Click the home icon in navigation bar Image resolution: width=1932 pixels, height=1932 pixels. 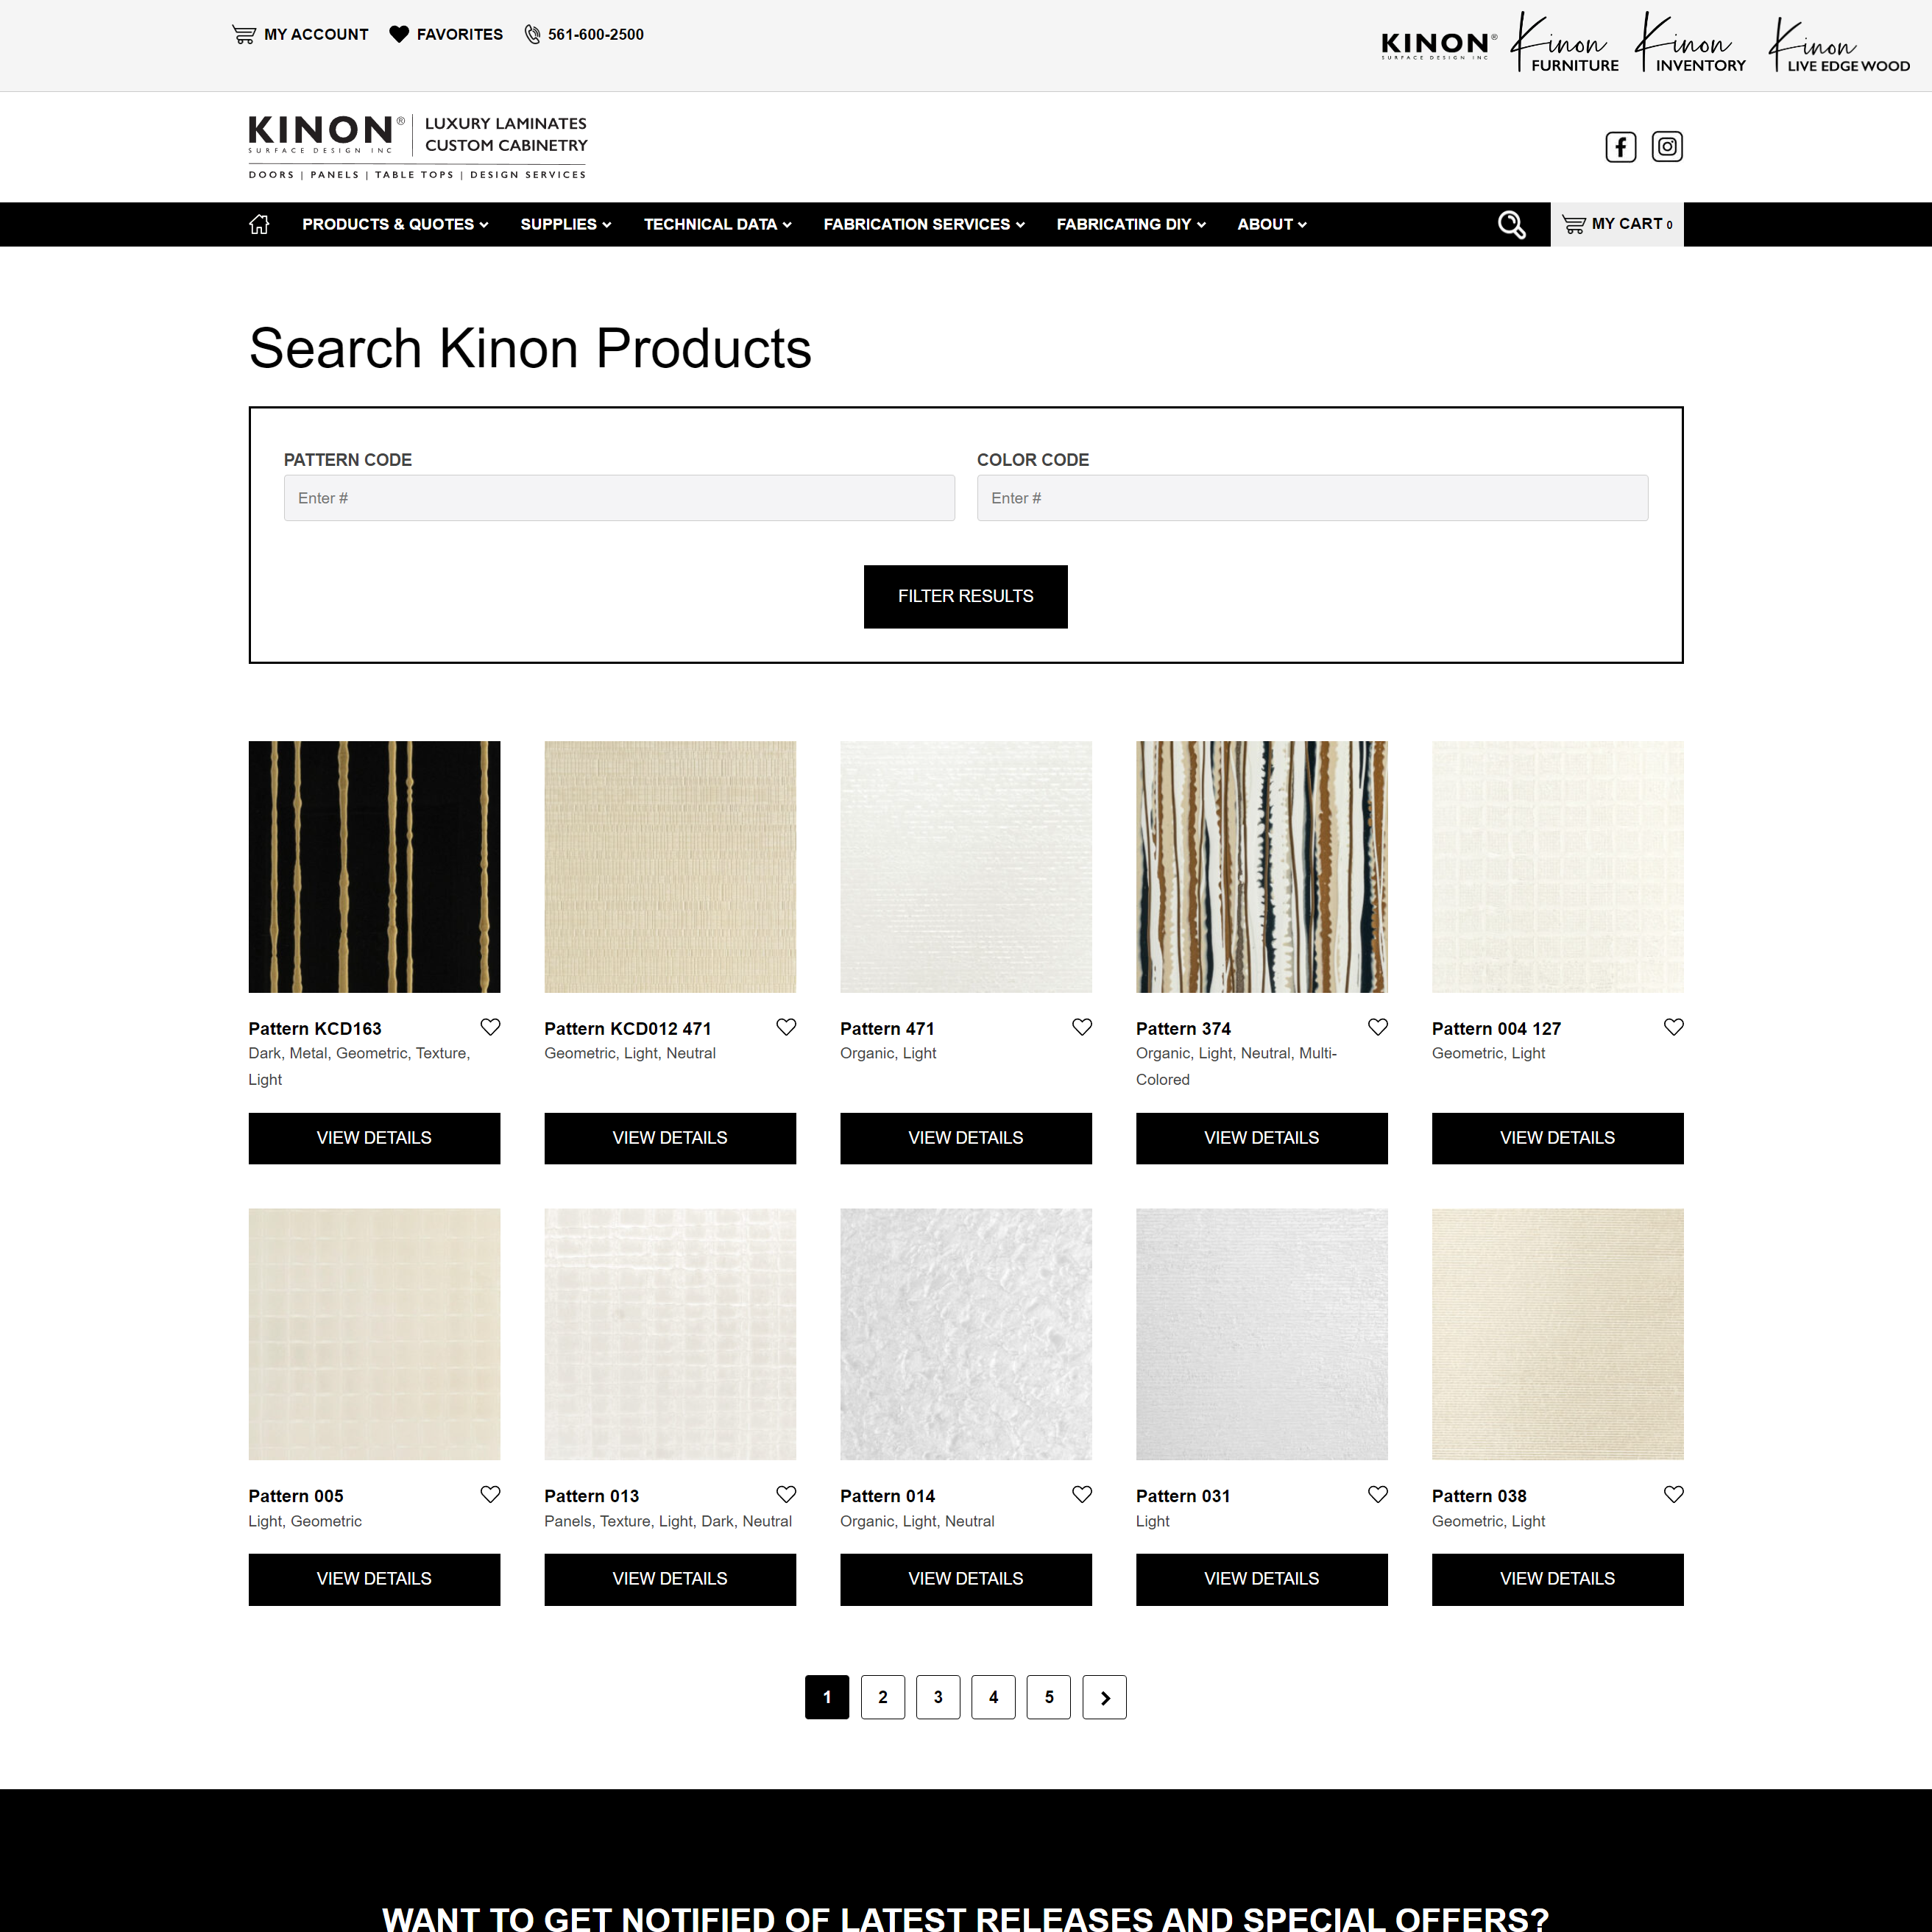pyautogui.click(x=259, y=224)
